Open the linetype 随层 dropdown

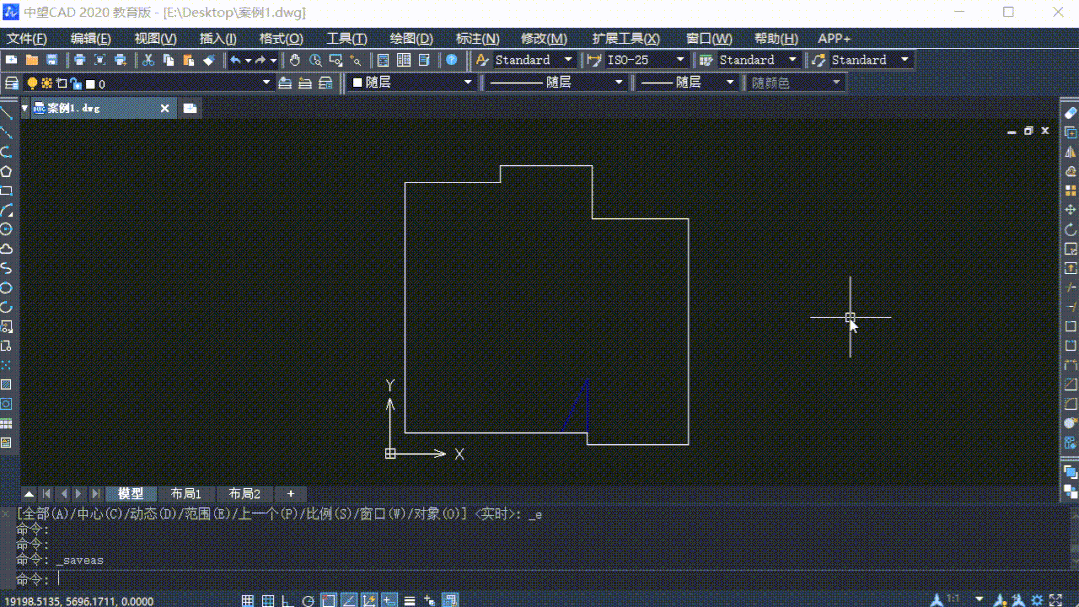[618, 83]
